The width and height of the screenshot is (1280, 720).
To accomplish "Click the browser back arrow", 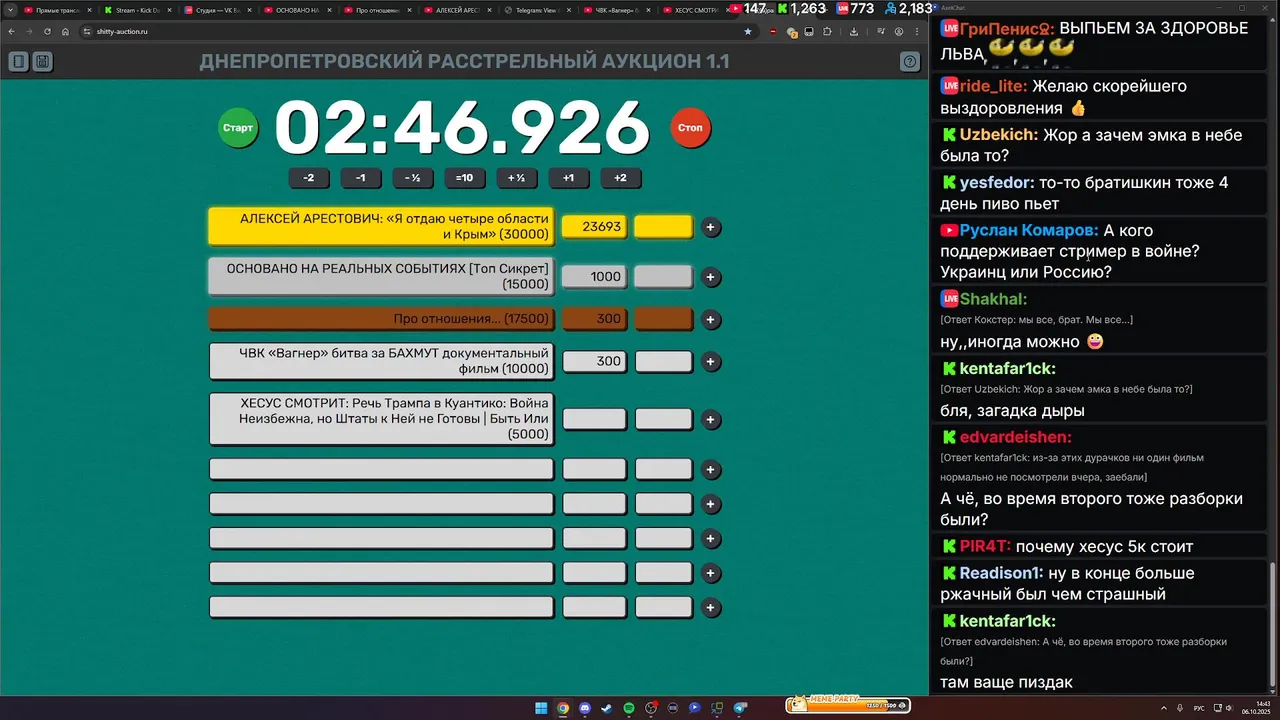I will [x=12, y=32].
